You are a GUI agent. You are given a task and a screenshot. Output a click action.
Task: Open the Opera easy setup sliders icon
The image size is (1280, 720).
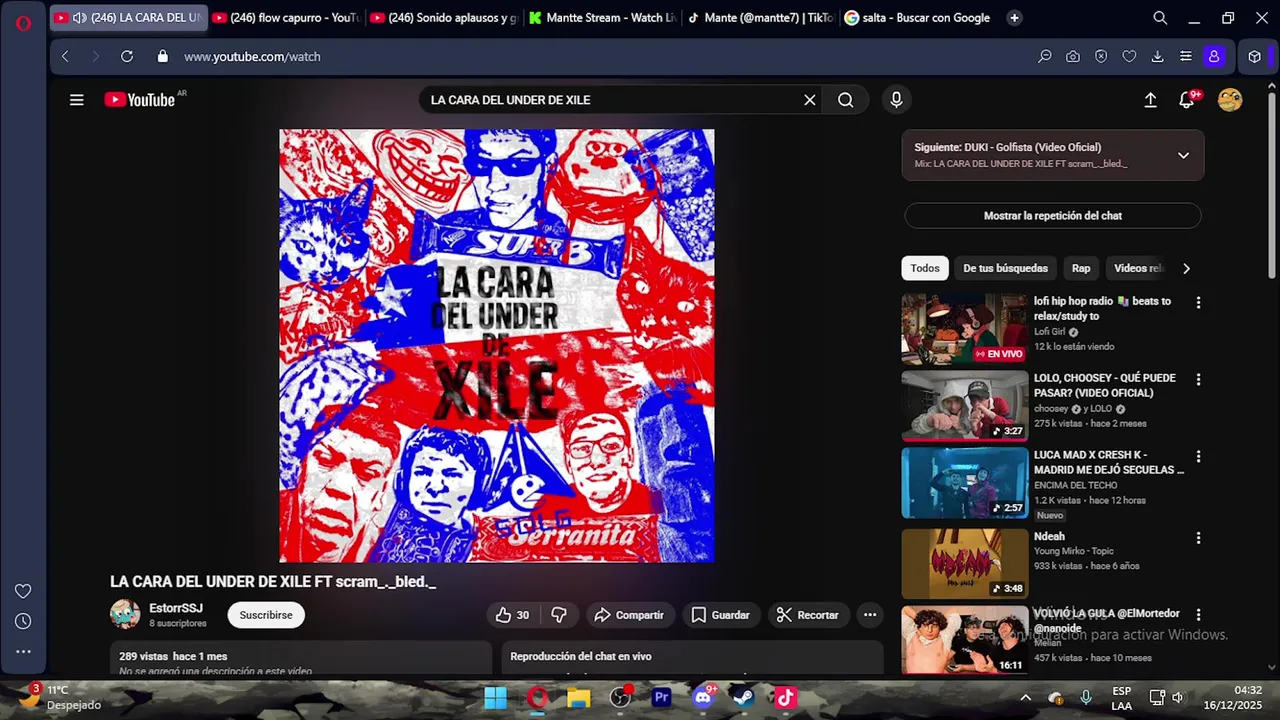point(1186,57)
